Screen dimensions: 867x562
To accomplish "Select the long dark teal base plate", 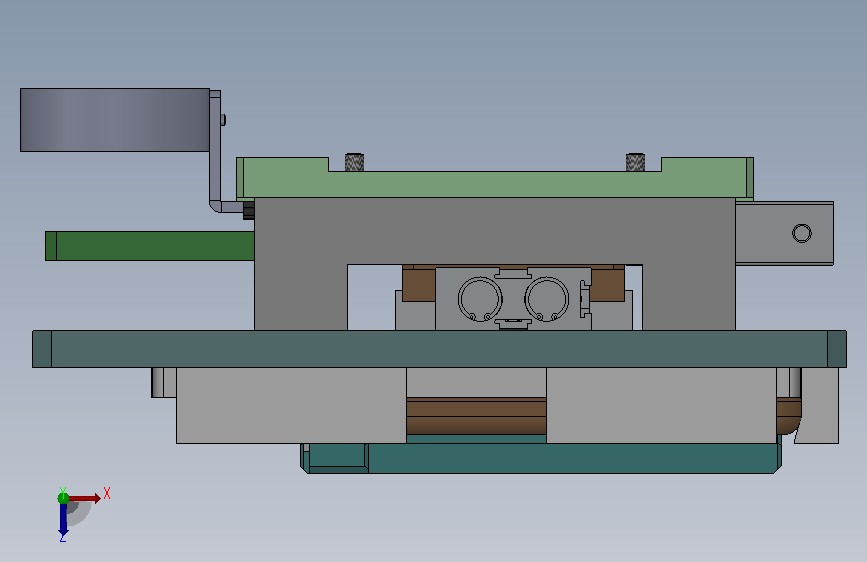I will [440, 349].
